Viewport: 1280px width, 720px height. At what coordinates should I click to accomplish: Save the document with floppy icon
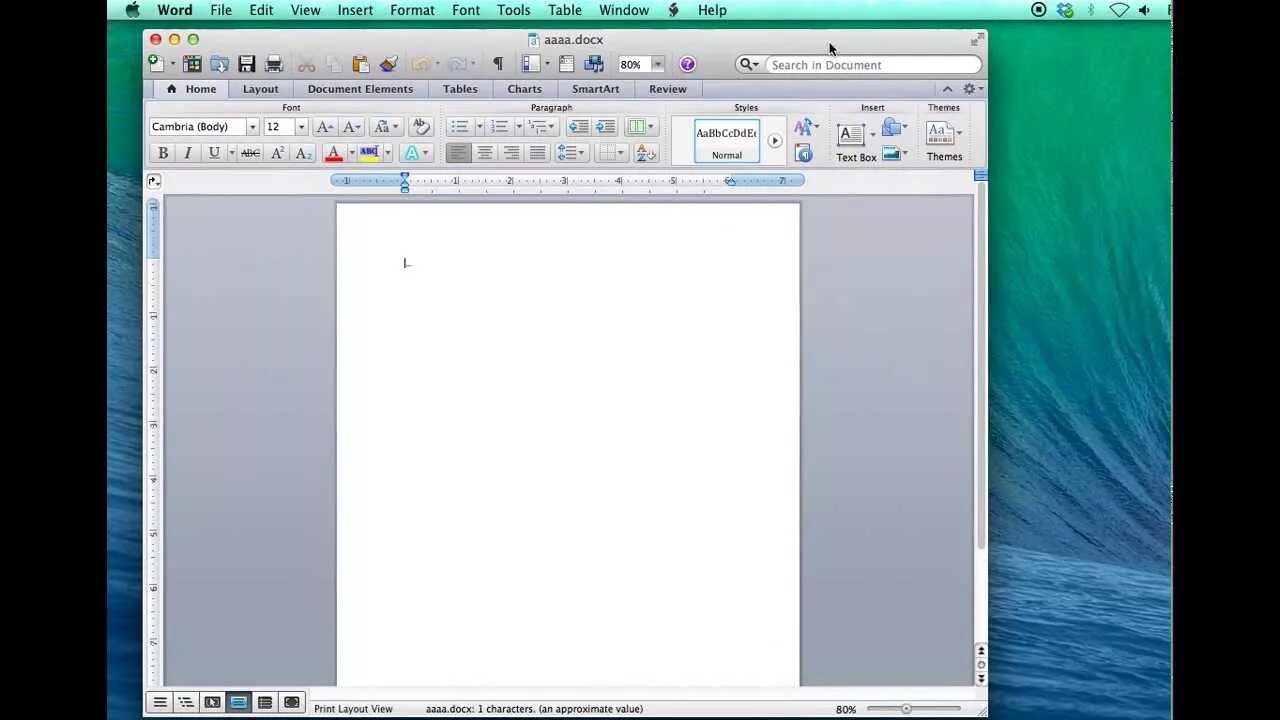coord(246,64)
